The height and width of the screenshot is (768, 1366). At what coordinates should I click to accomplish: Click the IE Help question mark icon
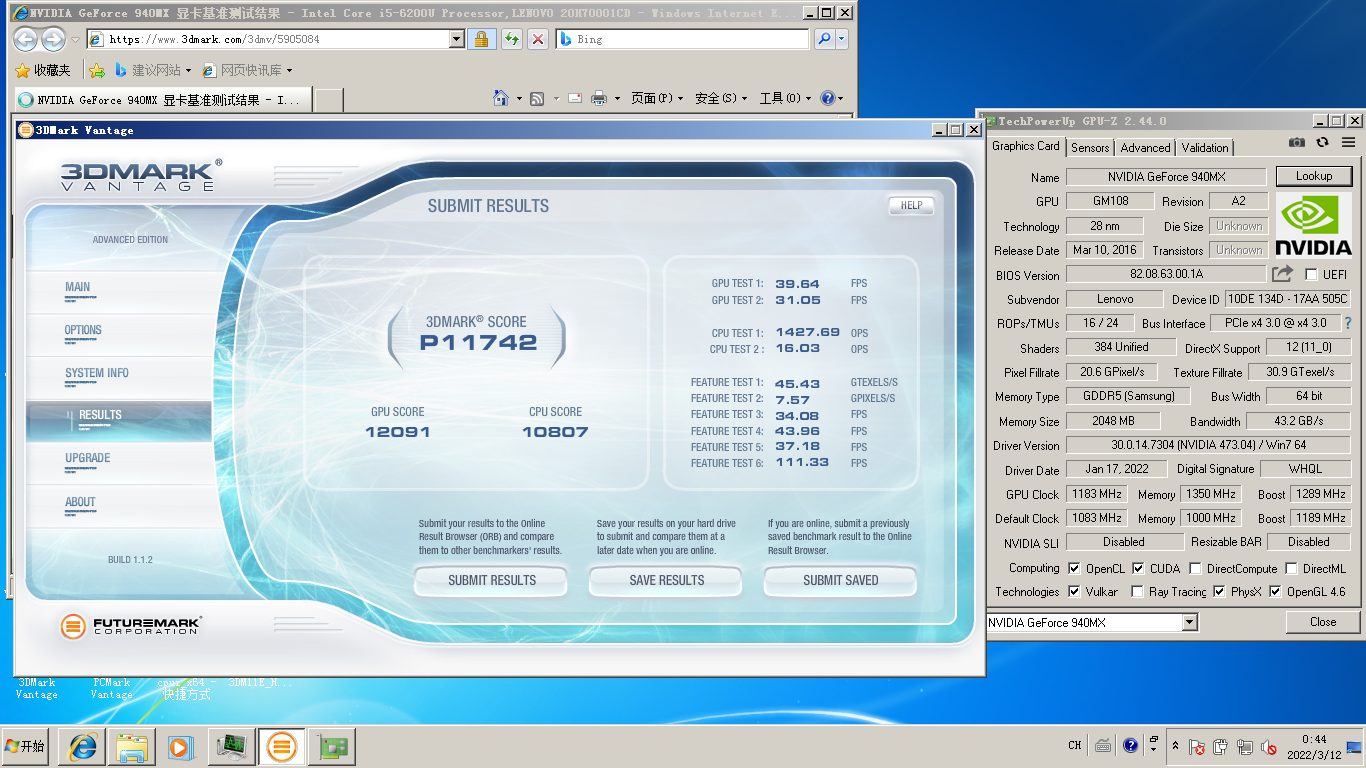(x=827, y=98)
